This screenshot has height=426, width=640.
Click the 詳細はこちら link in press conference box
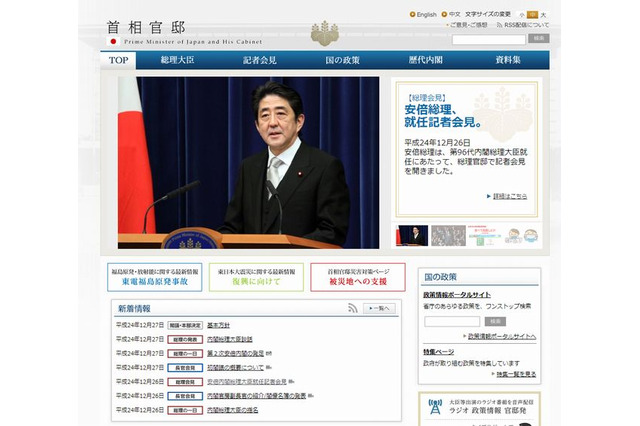(x=510, y=196)
